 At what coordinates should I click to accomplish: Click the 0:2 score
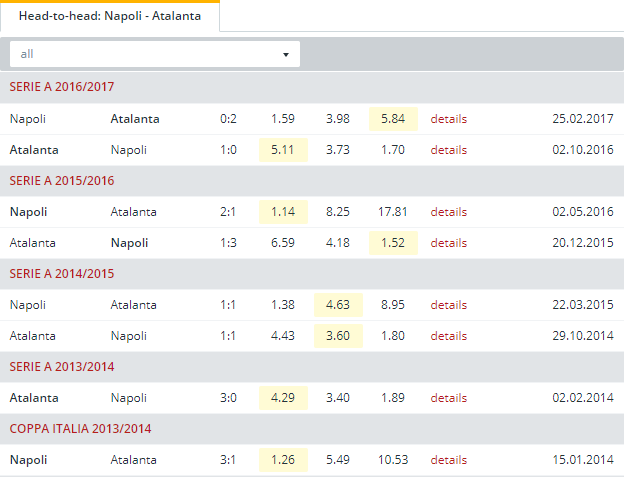coord(228,119)
